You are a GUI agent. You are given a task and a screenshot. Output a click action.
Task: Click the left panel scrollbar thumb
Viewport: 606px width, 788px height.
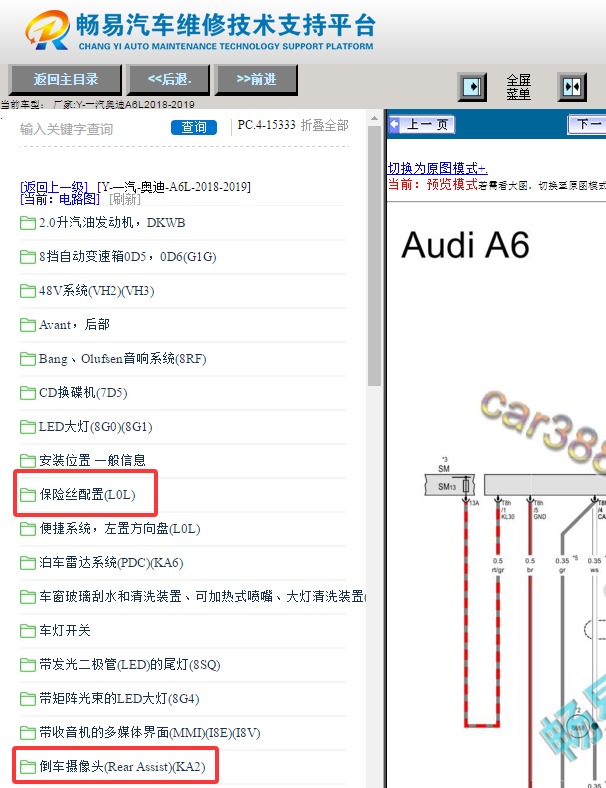[x=374, y=256]
